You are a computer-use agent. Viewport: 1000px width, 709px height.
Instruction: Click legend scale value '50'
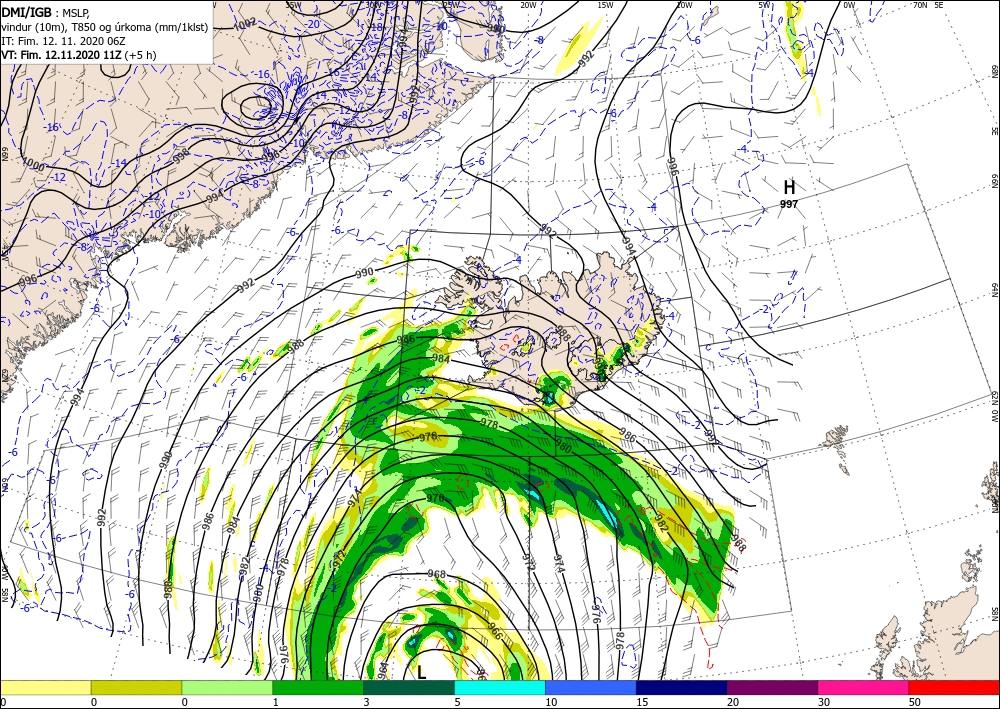915,702
